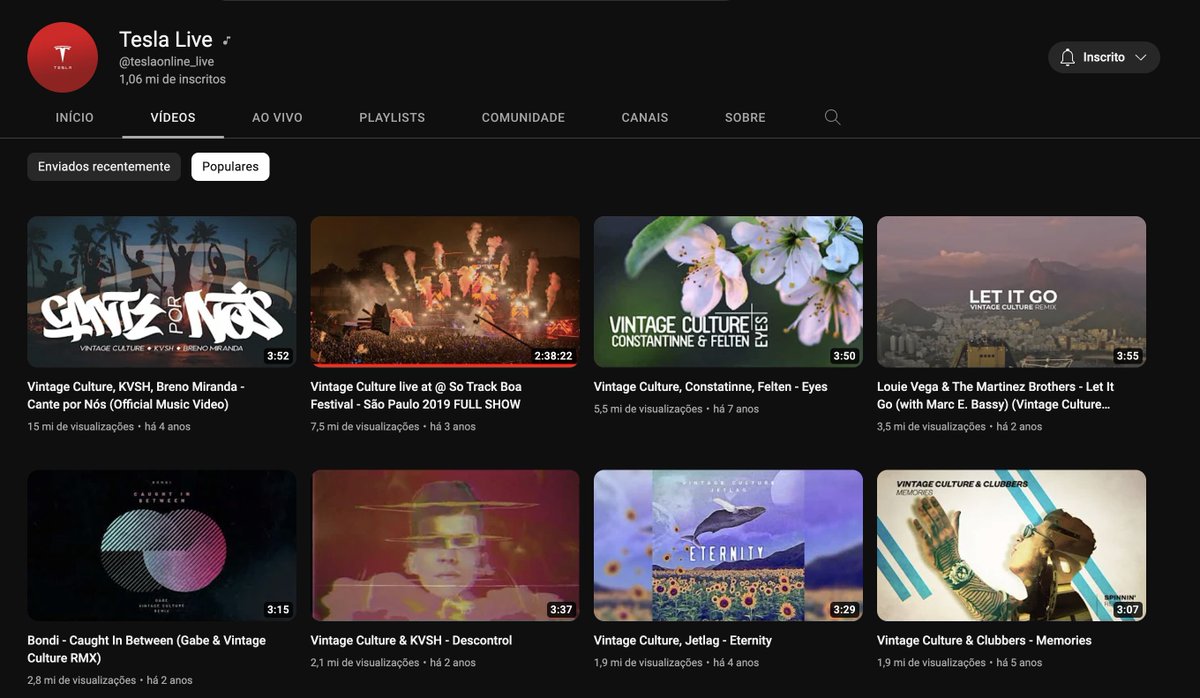
Task: Expand the Inscrito subscription dropdown chevron
Action: [x=1140, y=57]
